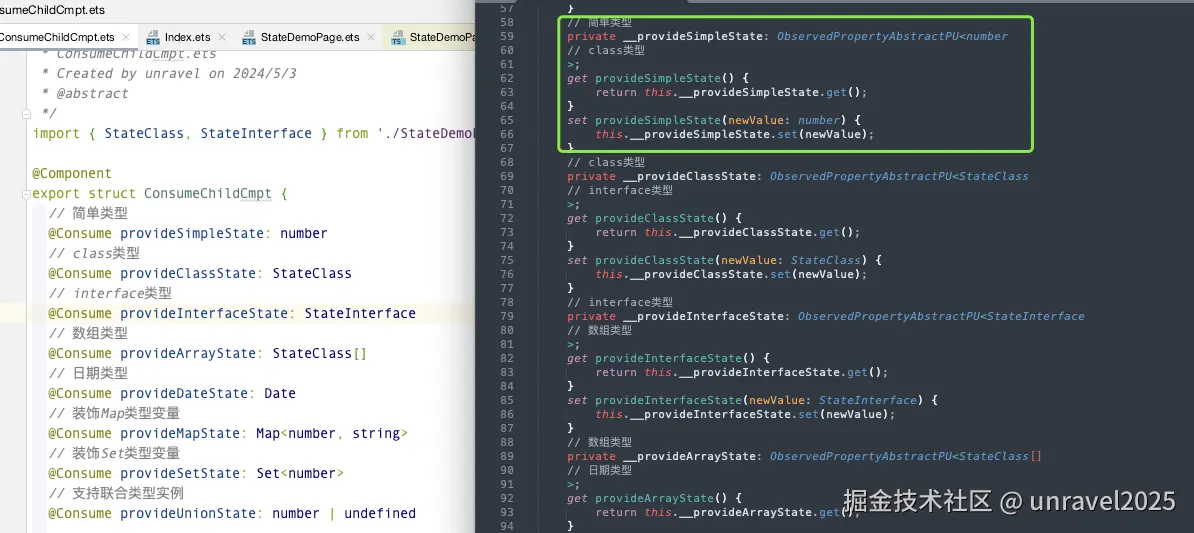Screen dimensions: 1194x533
Task: Close the ConsumeChildCmpt.ets tab
Action: coord(126,37)
